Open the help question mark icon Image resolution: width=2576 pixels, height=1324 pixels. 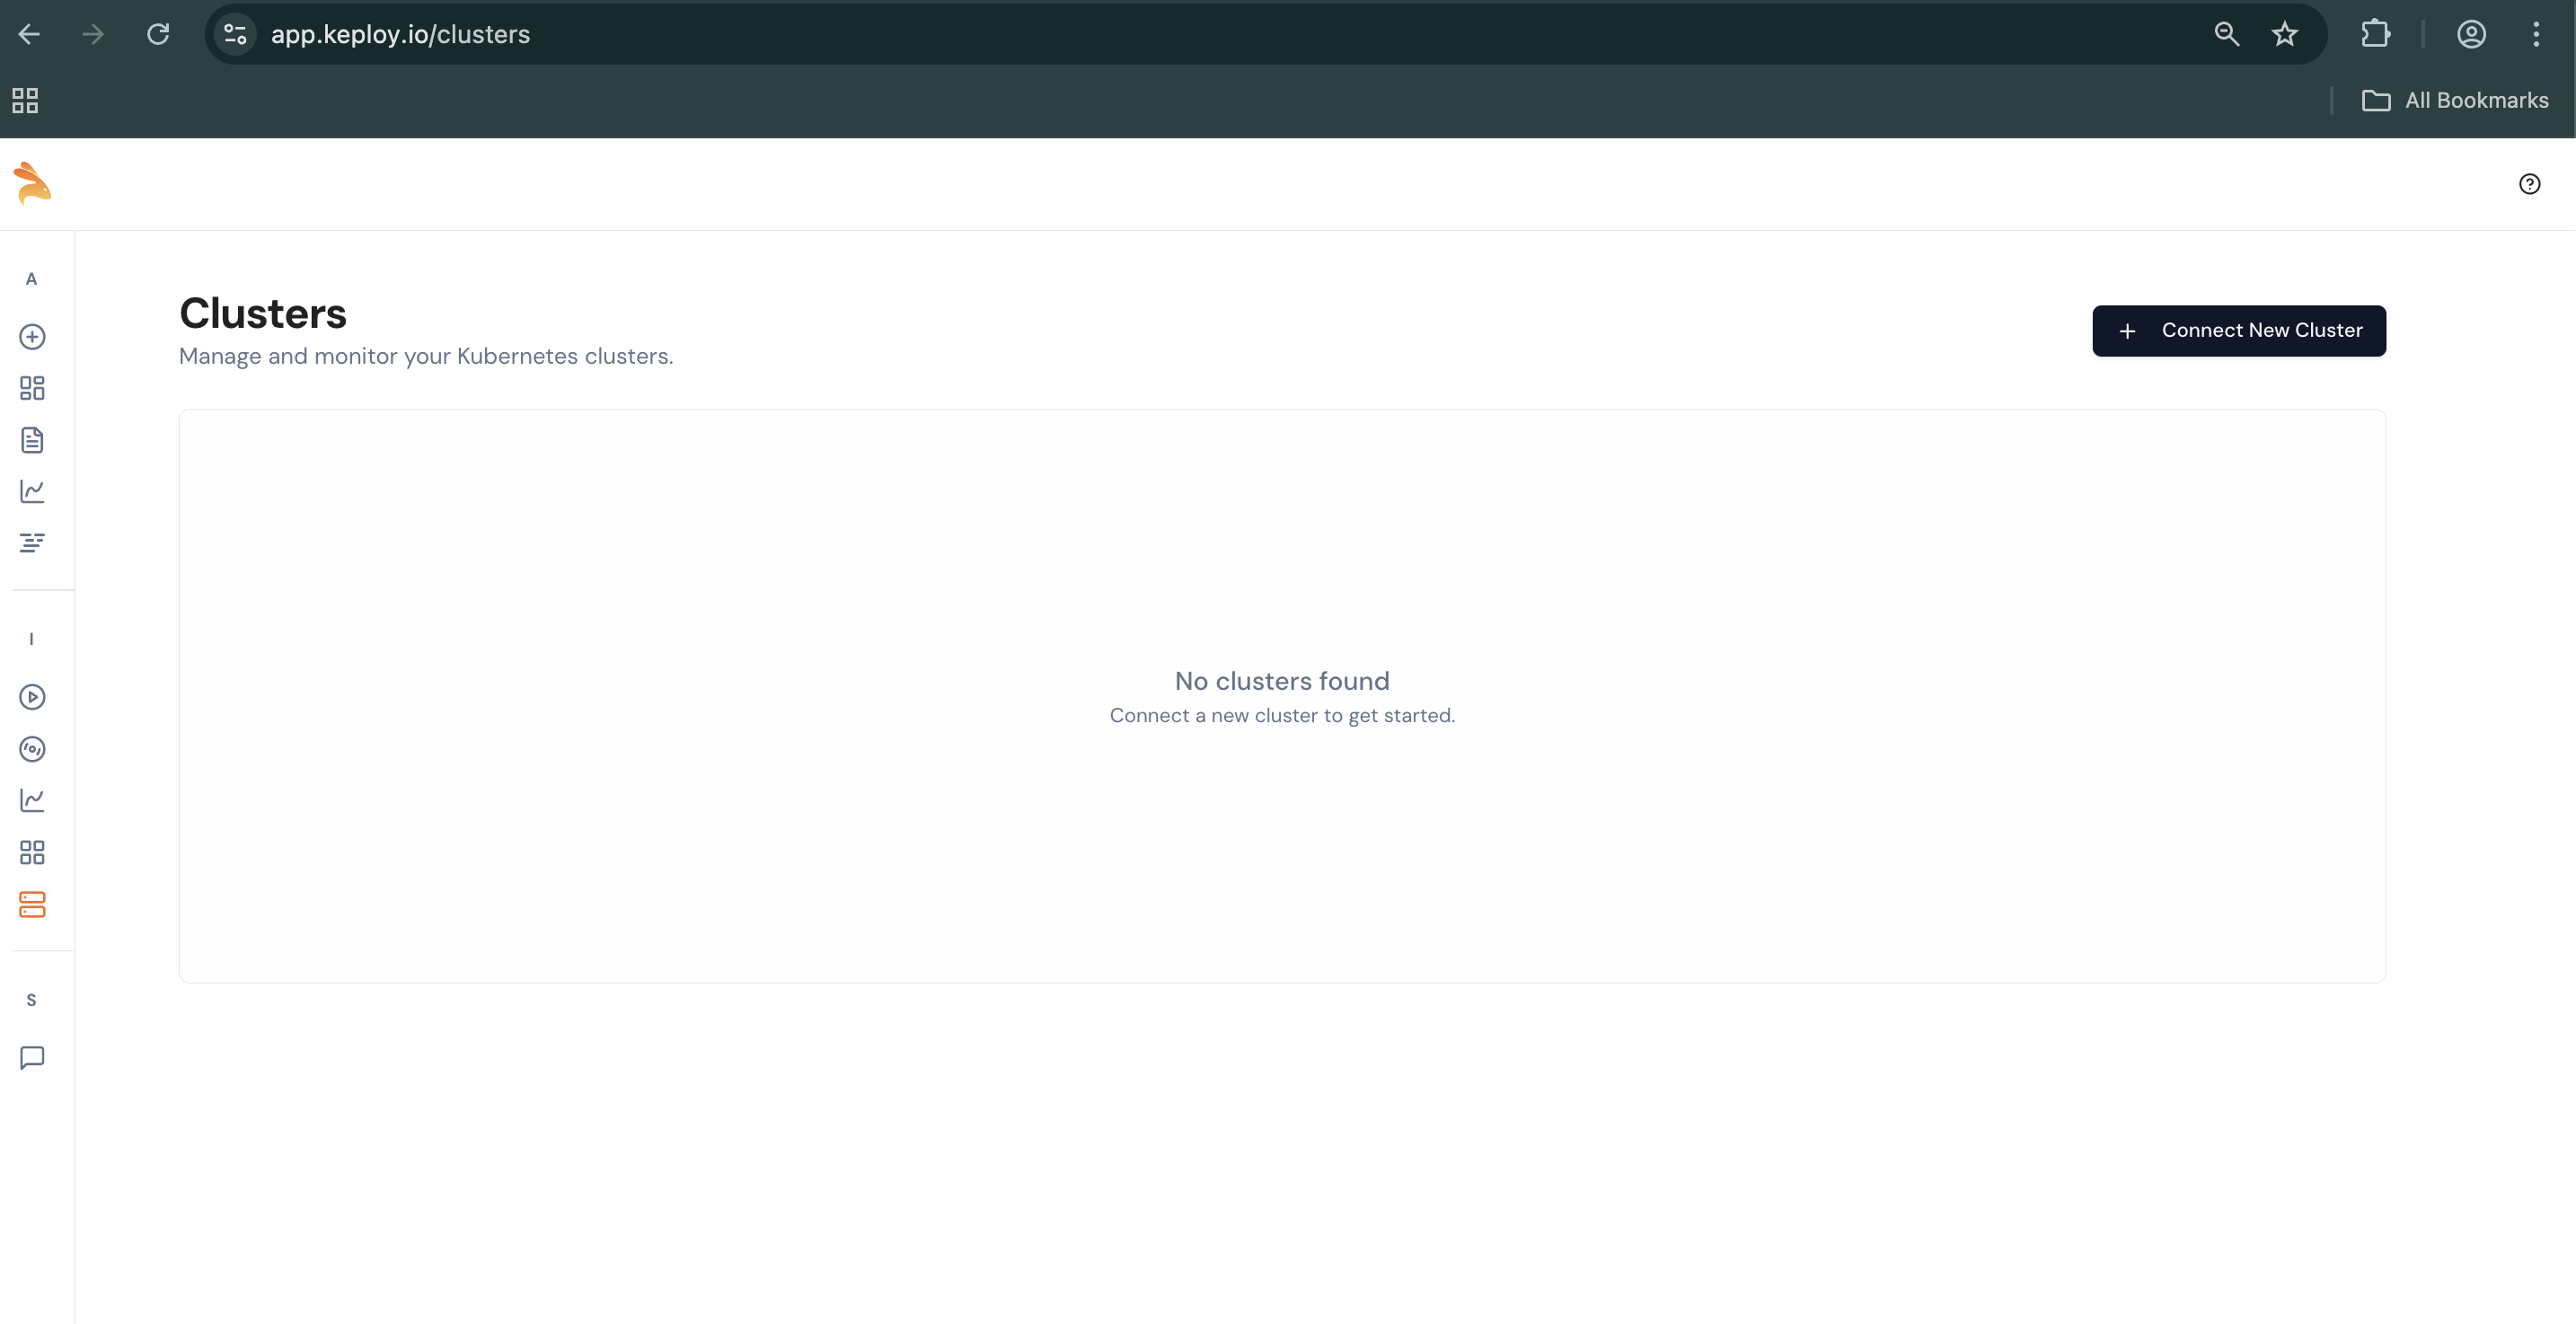click(x=2530, y=184)
